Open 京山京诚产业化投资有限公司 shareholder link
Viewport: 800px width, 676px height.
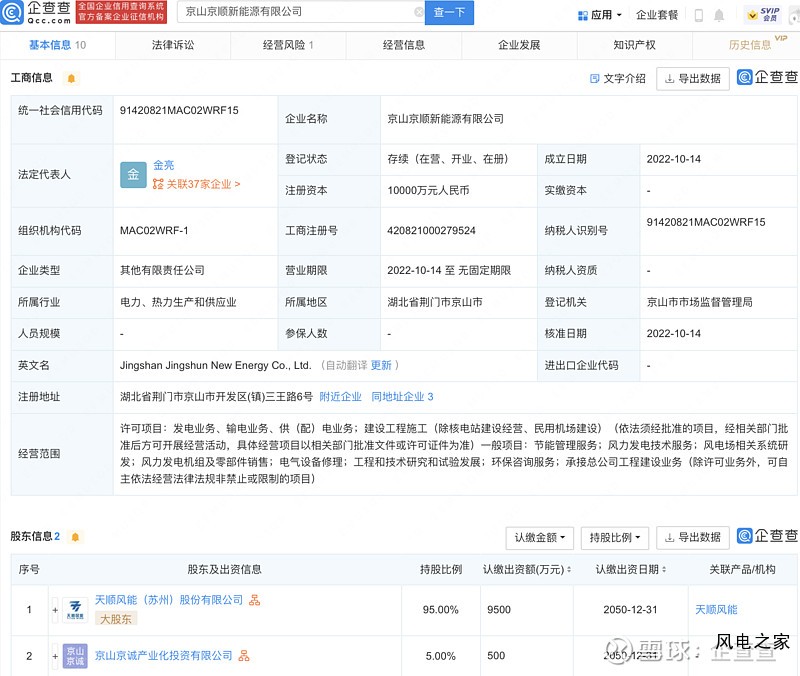(163, 656)
